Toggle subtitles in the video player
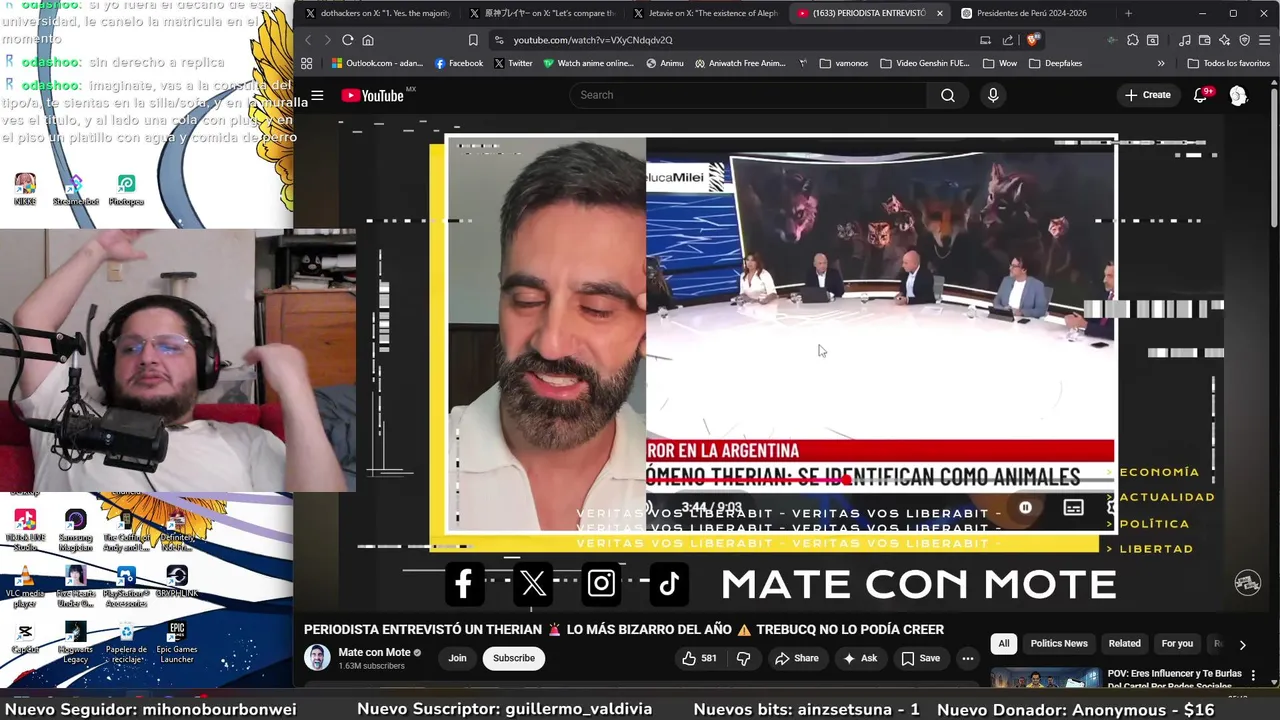The image size is (1280, 720). (x=1073, y=508)
